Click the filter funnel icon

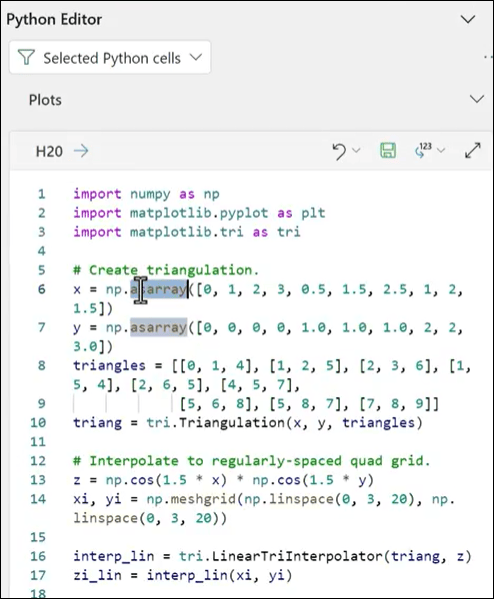tap(26, 58)
